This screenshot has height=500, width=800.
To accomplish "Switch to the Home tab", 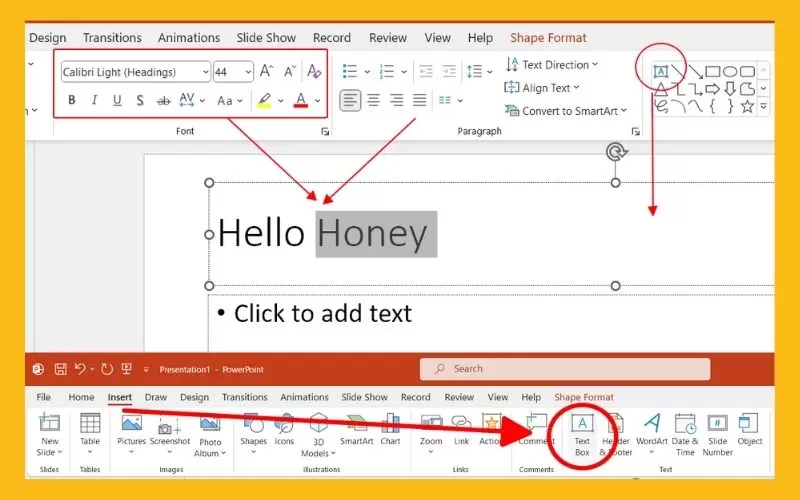I will (81, 397).
